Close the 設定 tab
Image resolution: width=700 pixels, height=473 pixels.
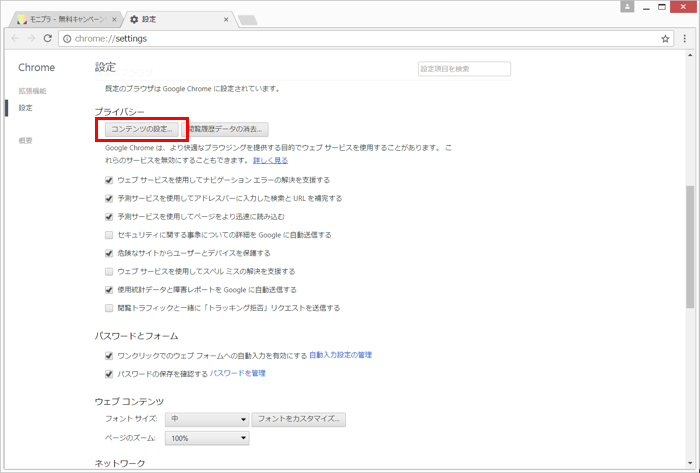click(x=226, y=20)
